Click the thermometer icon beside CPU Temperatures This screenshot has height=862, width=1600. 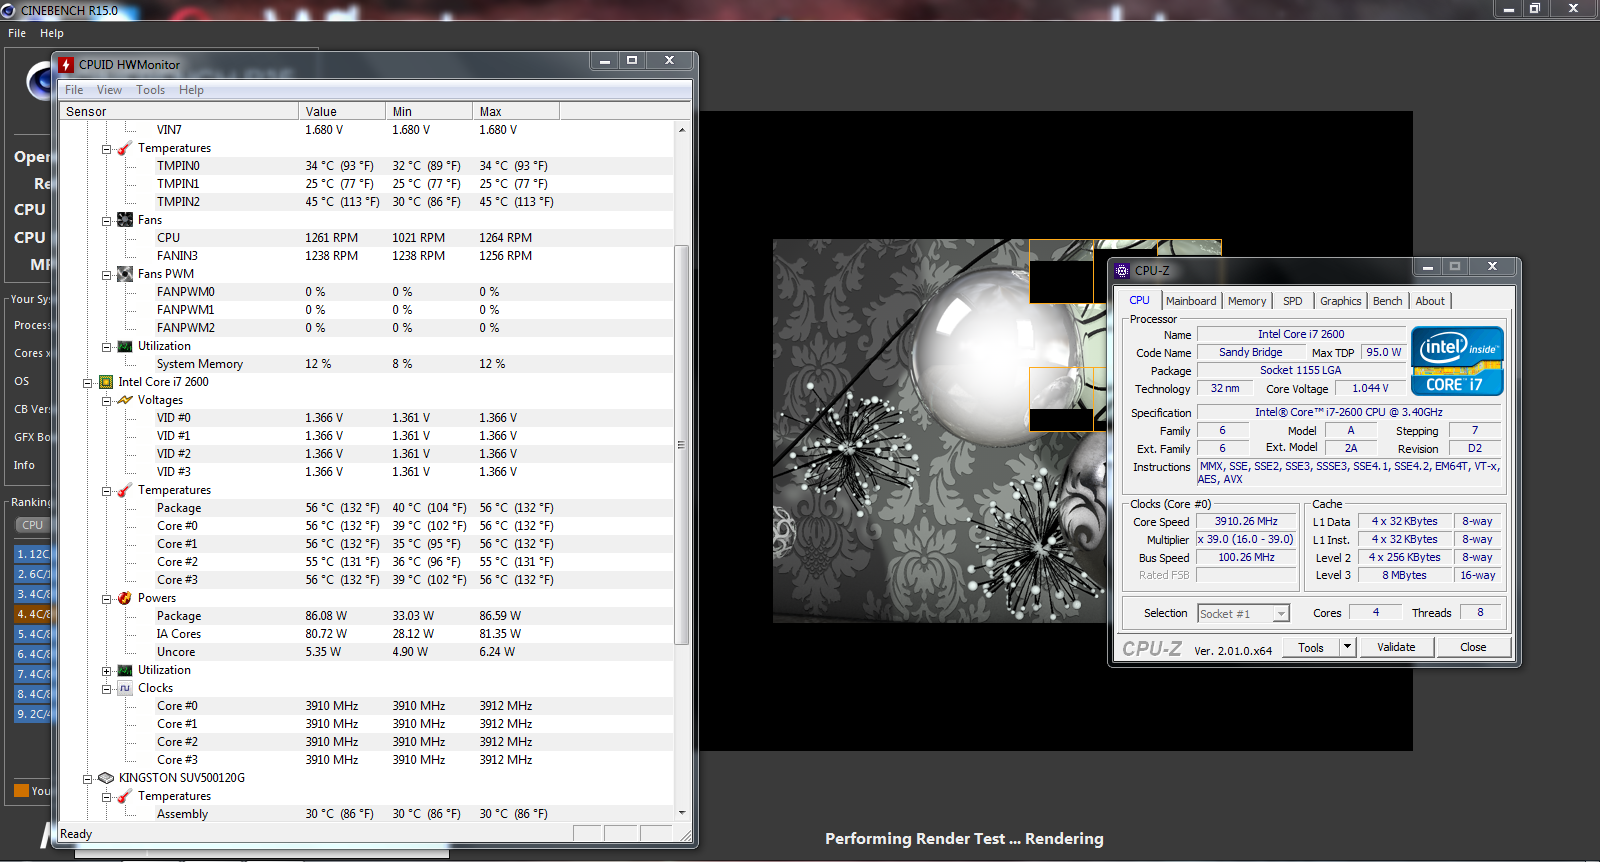125,490
